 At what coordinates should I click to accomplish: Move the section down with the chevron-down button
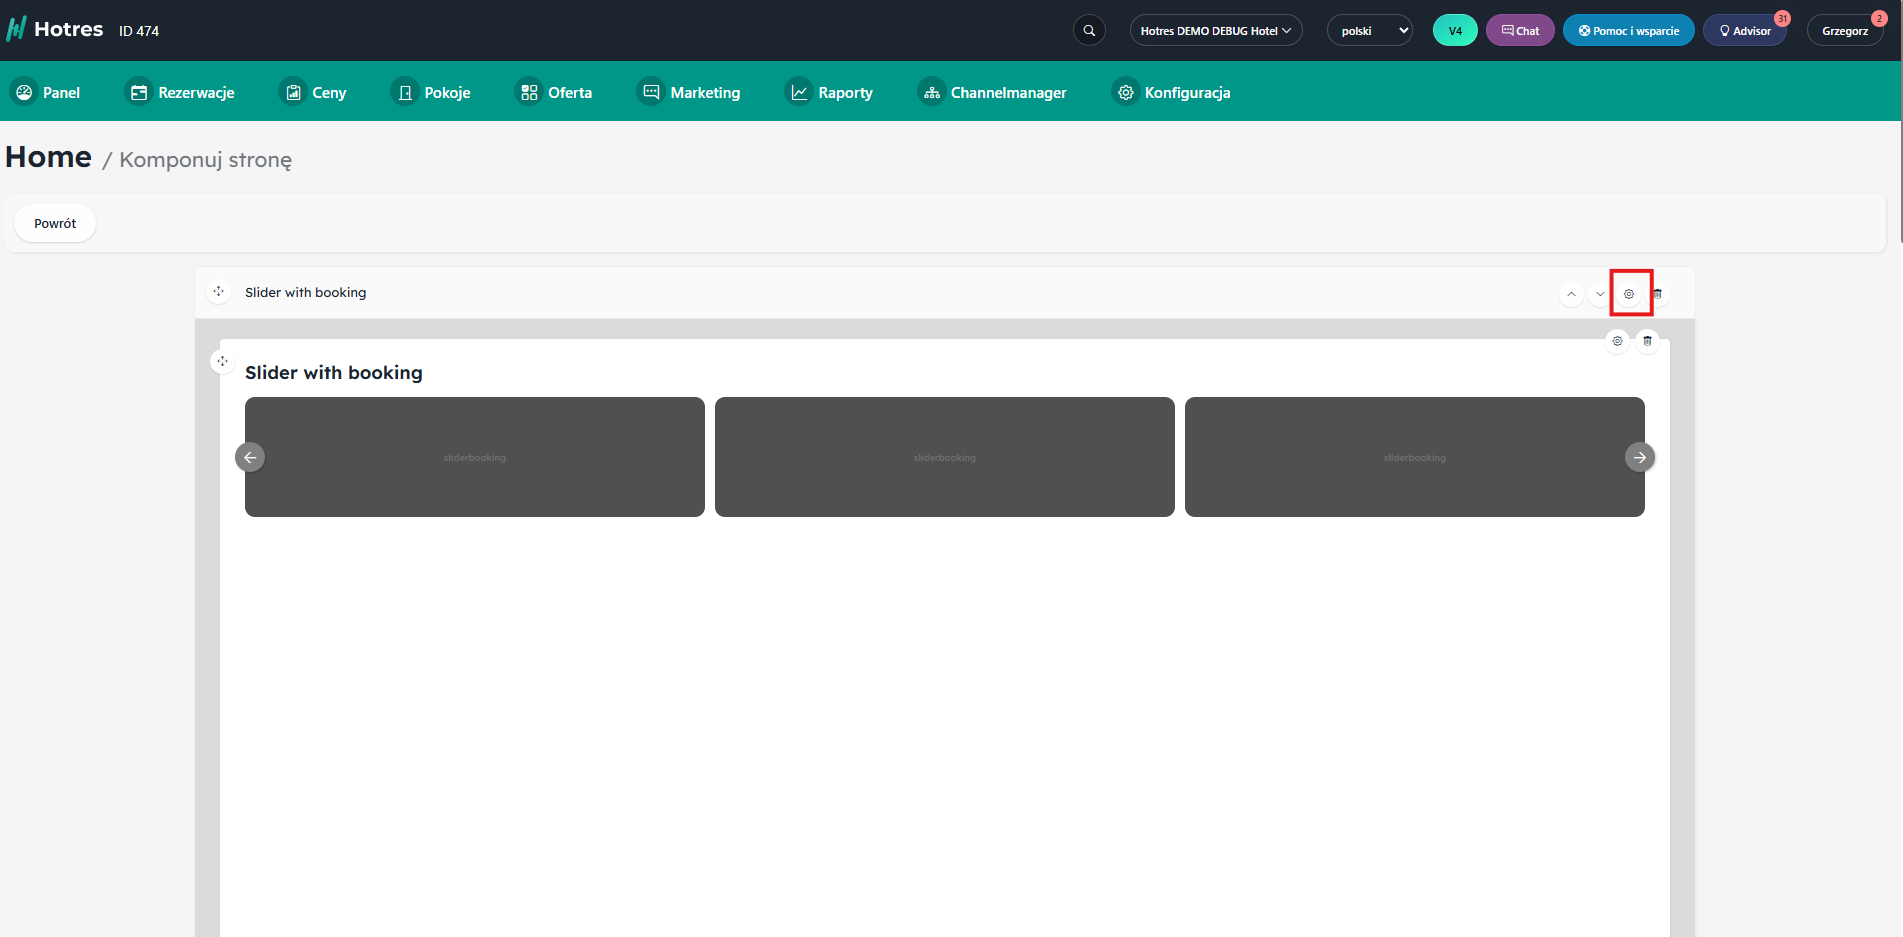click(x=1600, y=294)
